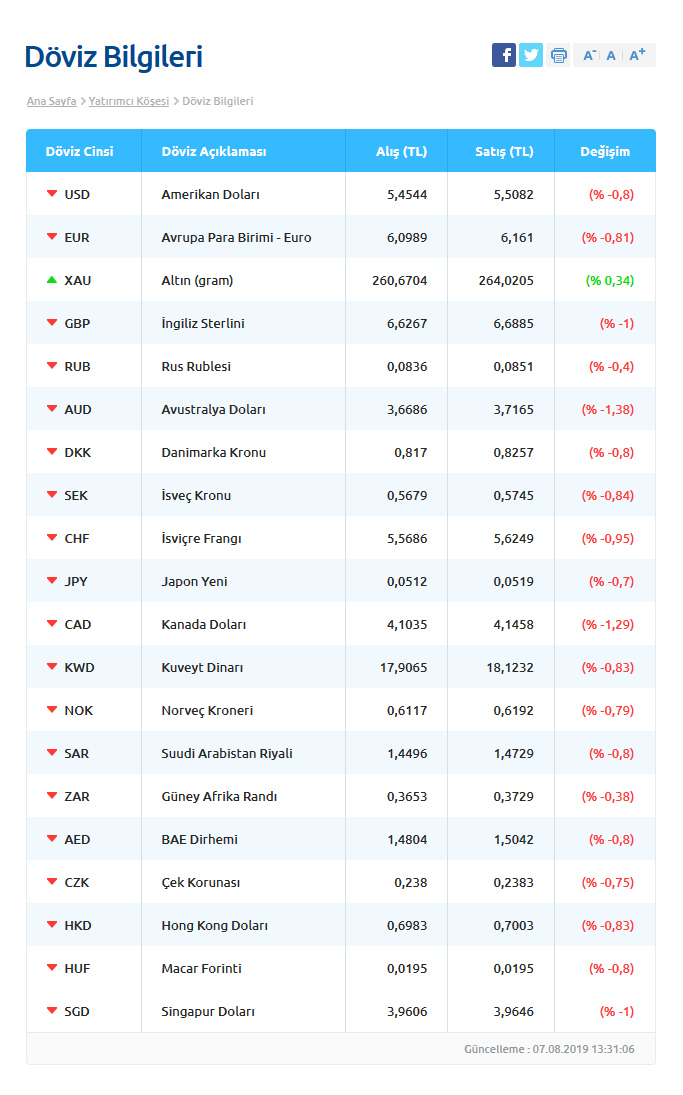Select the EUR currency row

tap(341, 237)
